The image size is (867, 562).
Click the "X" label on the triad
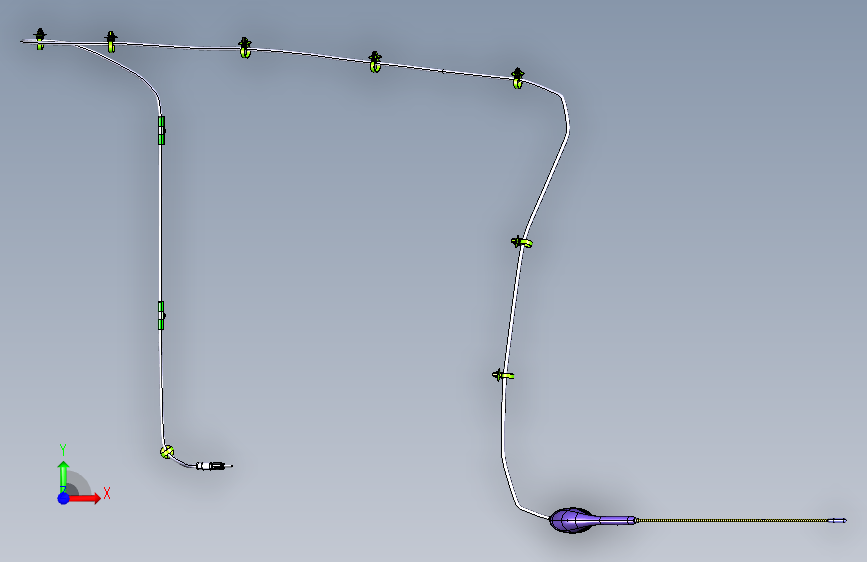(x=107, y=493)
